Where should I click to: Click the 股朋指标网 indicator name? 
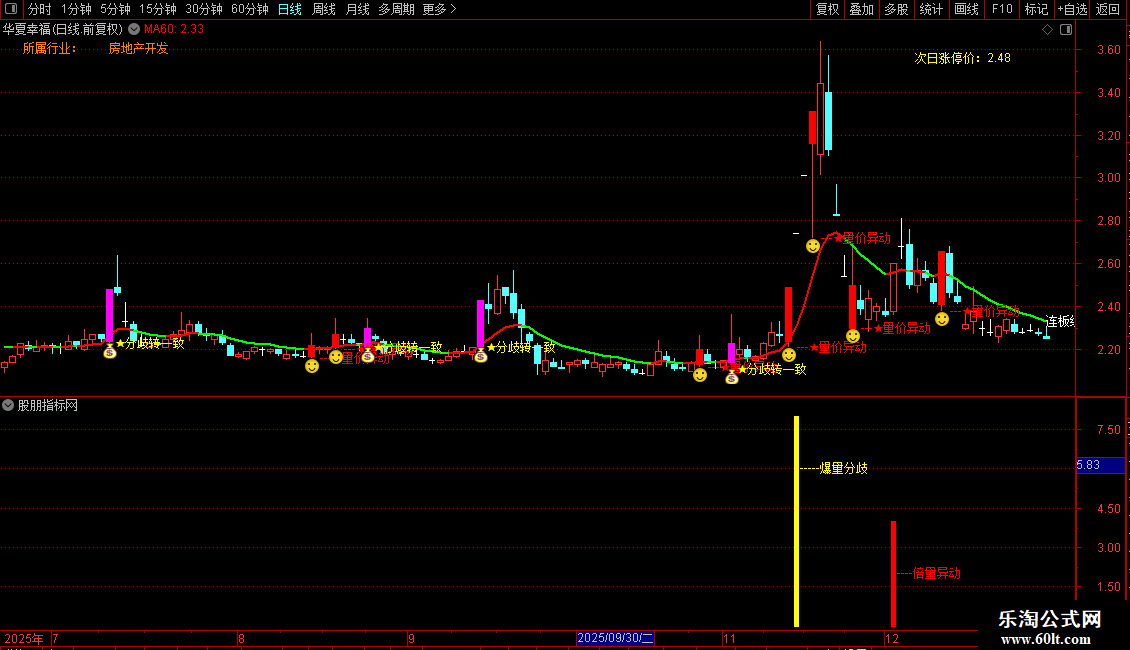(48, 406)
